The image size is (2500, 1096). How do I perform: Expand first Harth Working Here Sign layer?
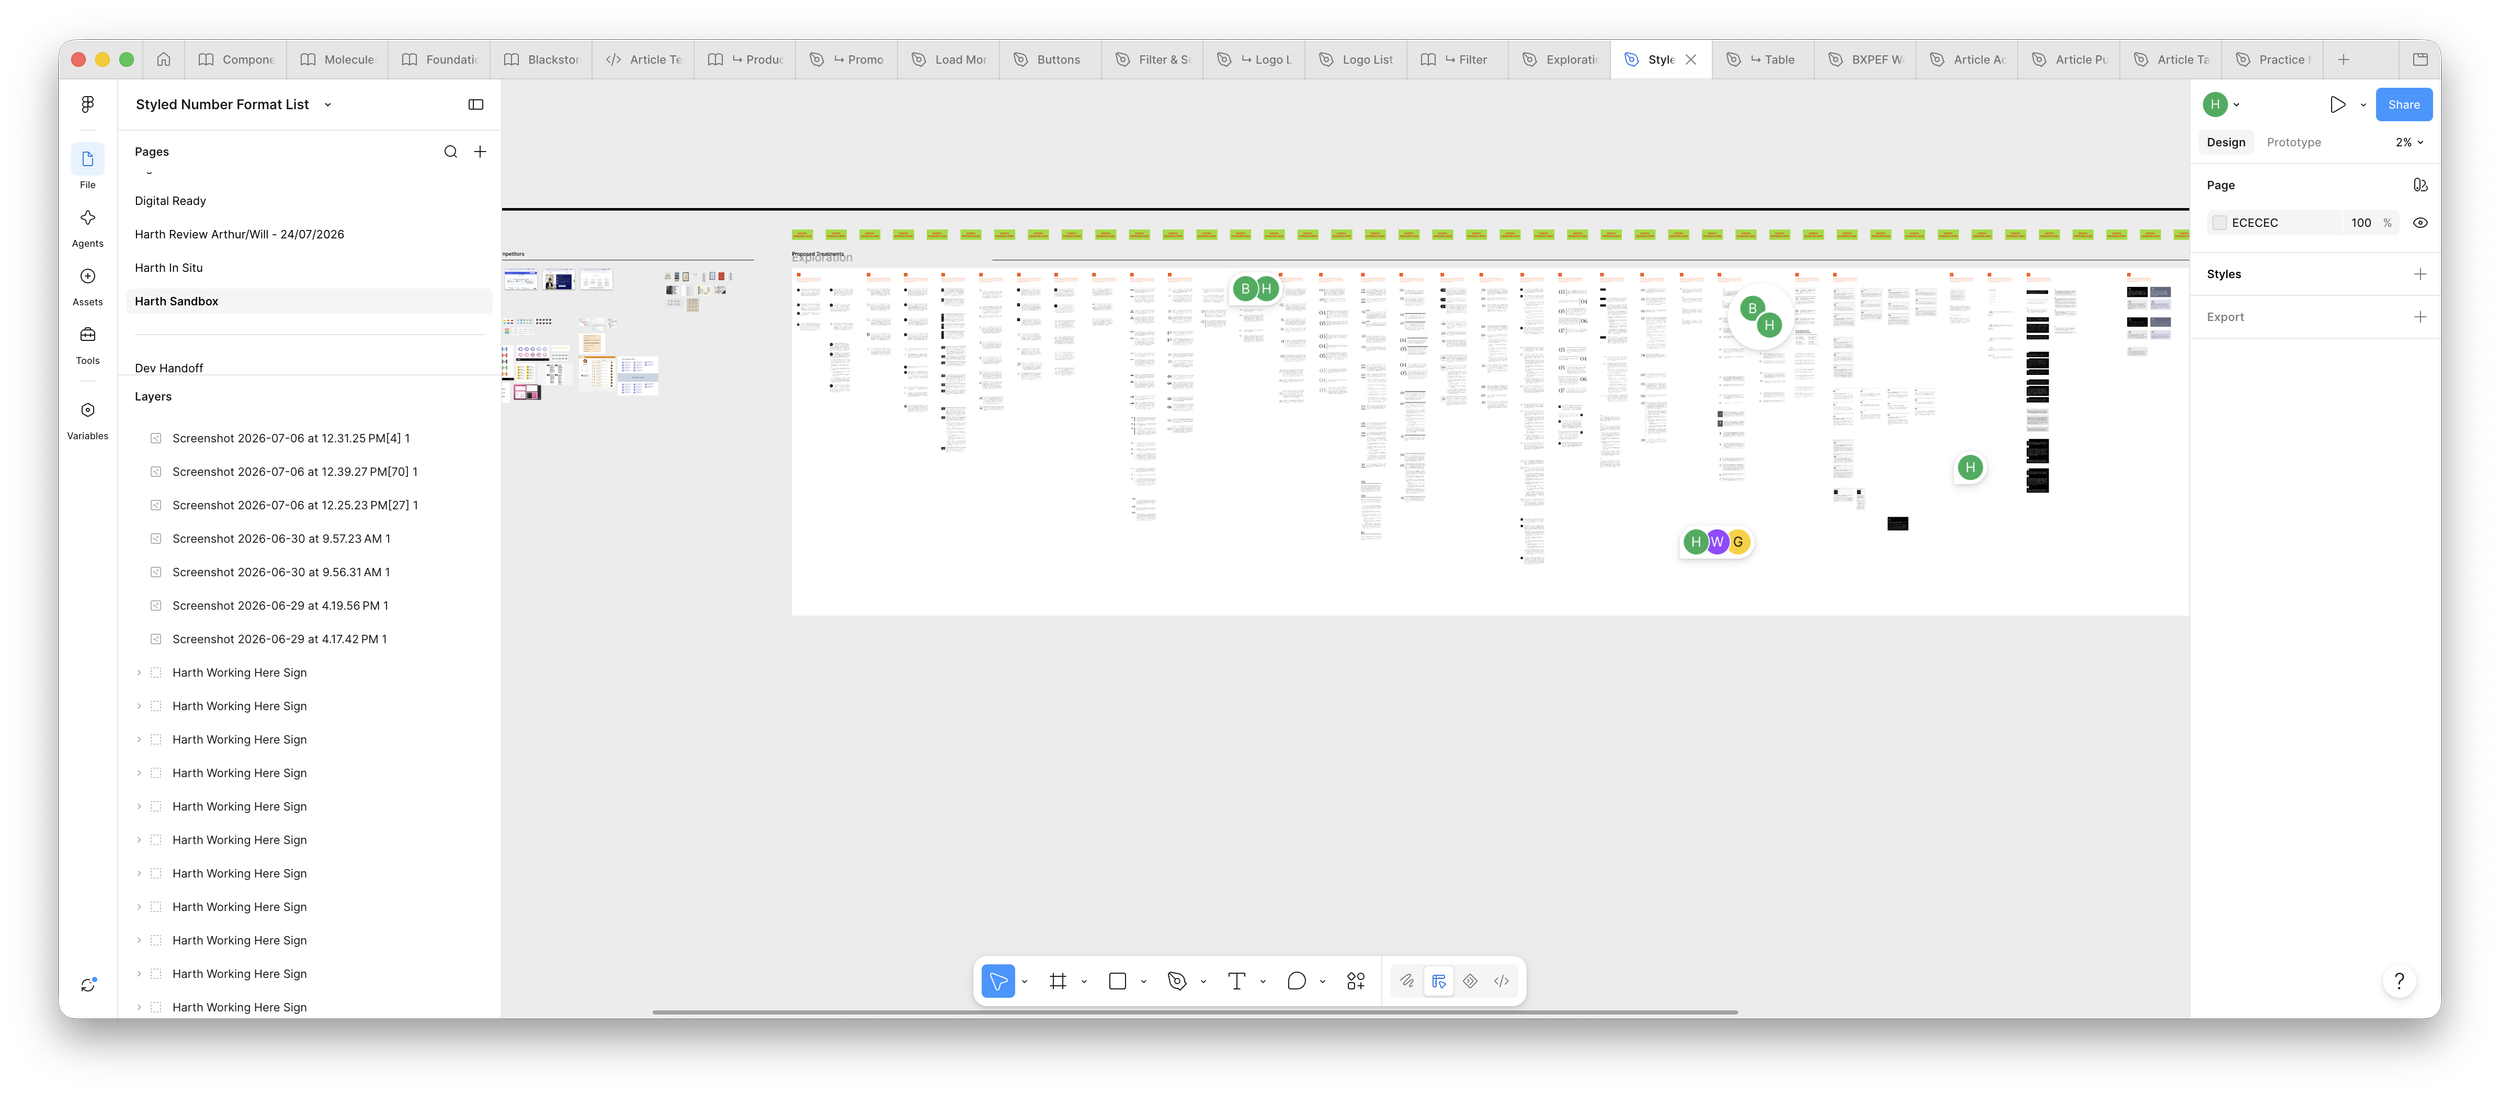pyautogui.click(x=139, y=673)
